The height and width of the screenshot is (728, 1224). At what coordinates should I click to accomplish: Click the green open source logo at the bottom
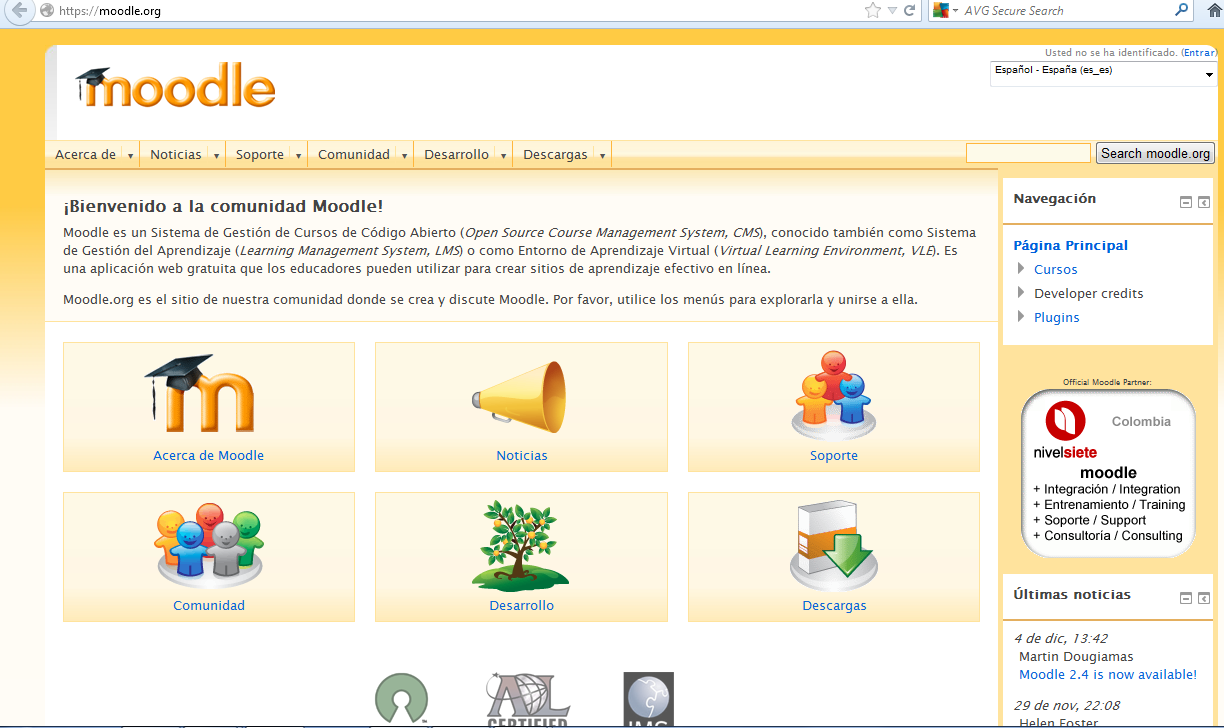(401, 699)
